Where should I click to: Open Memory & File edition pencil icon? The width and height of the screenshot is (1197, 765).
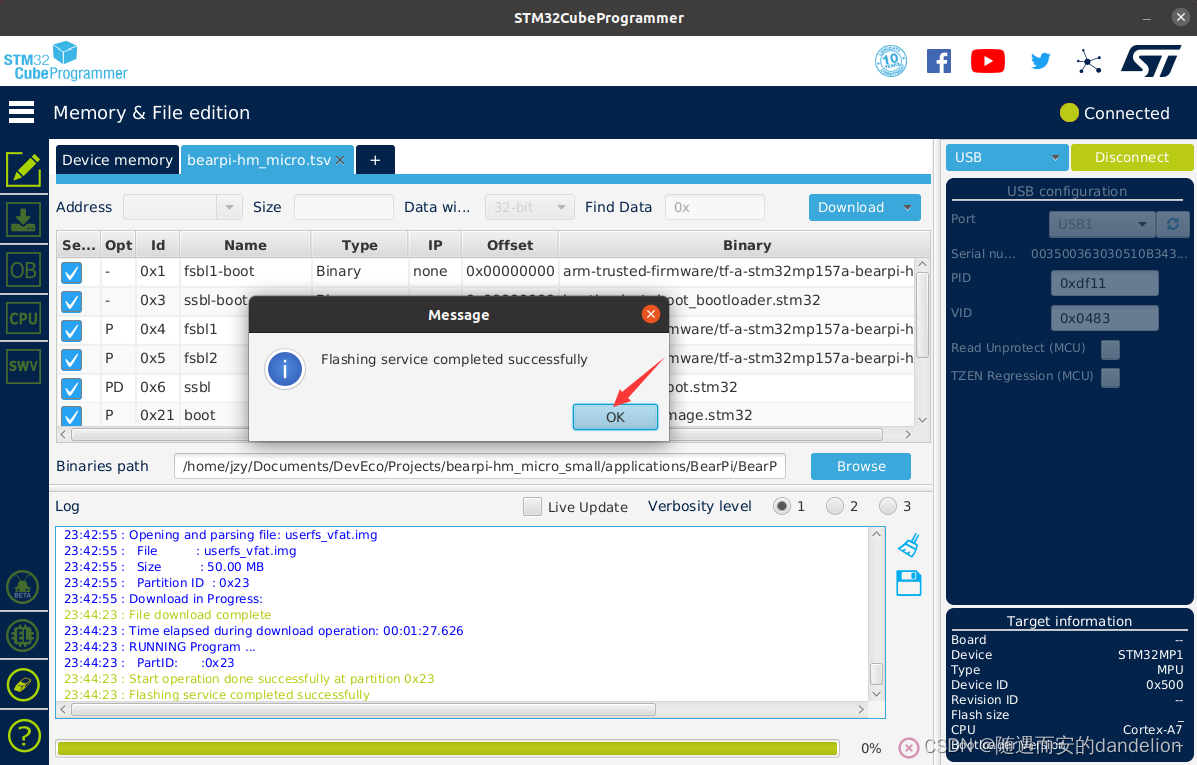click(x=24, y=169)
